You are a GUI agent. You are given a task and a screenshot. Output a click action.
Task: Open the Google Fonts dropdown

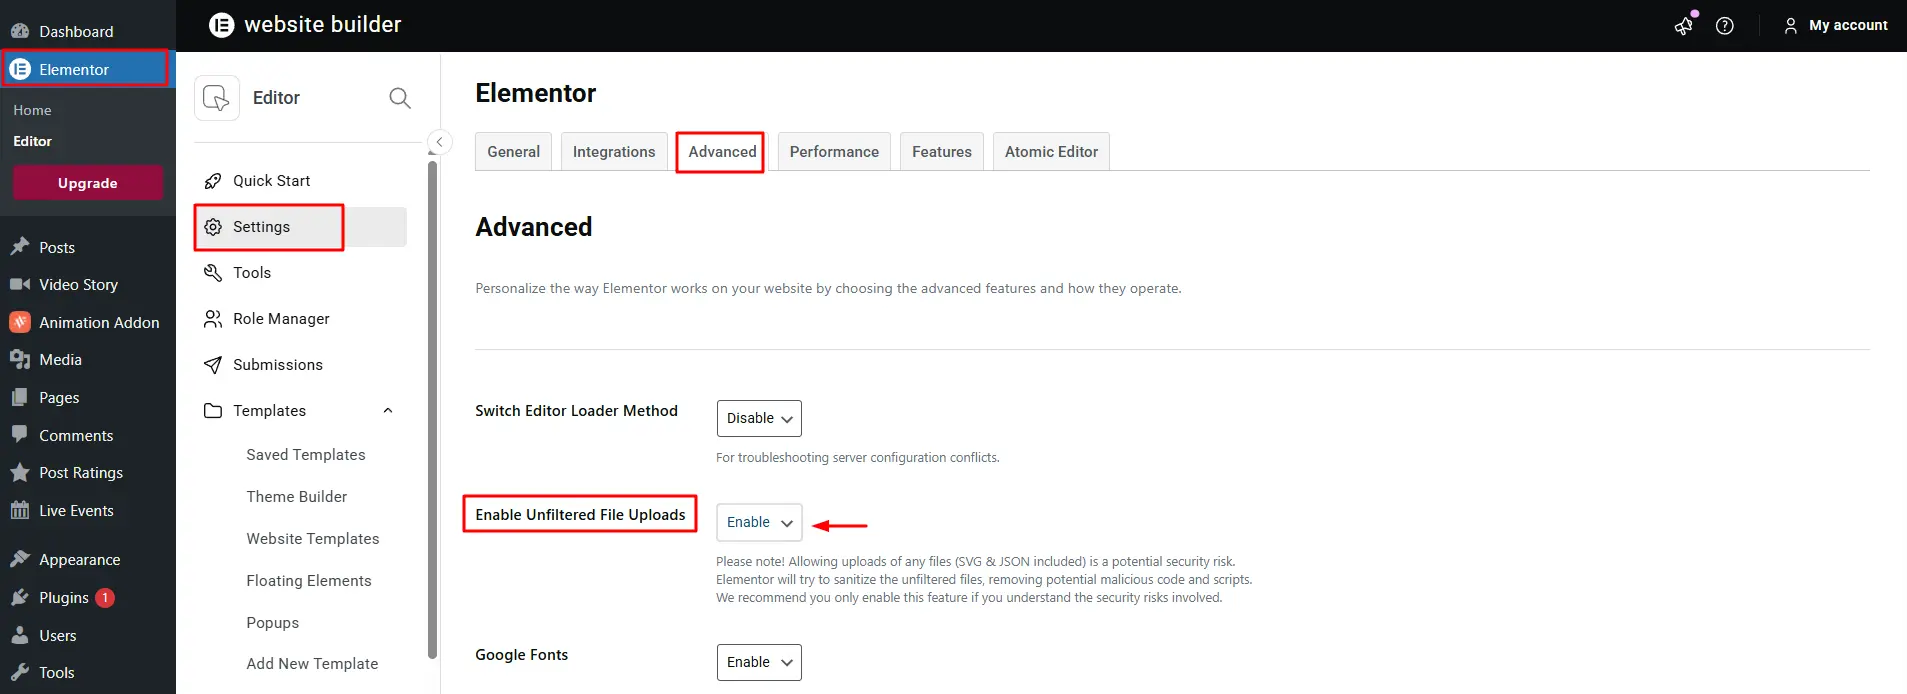pyautogui.click(x=759, y=662)
